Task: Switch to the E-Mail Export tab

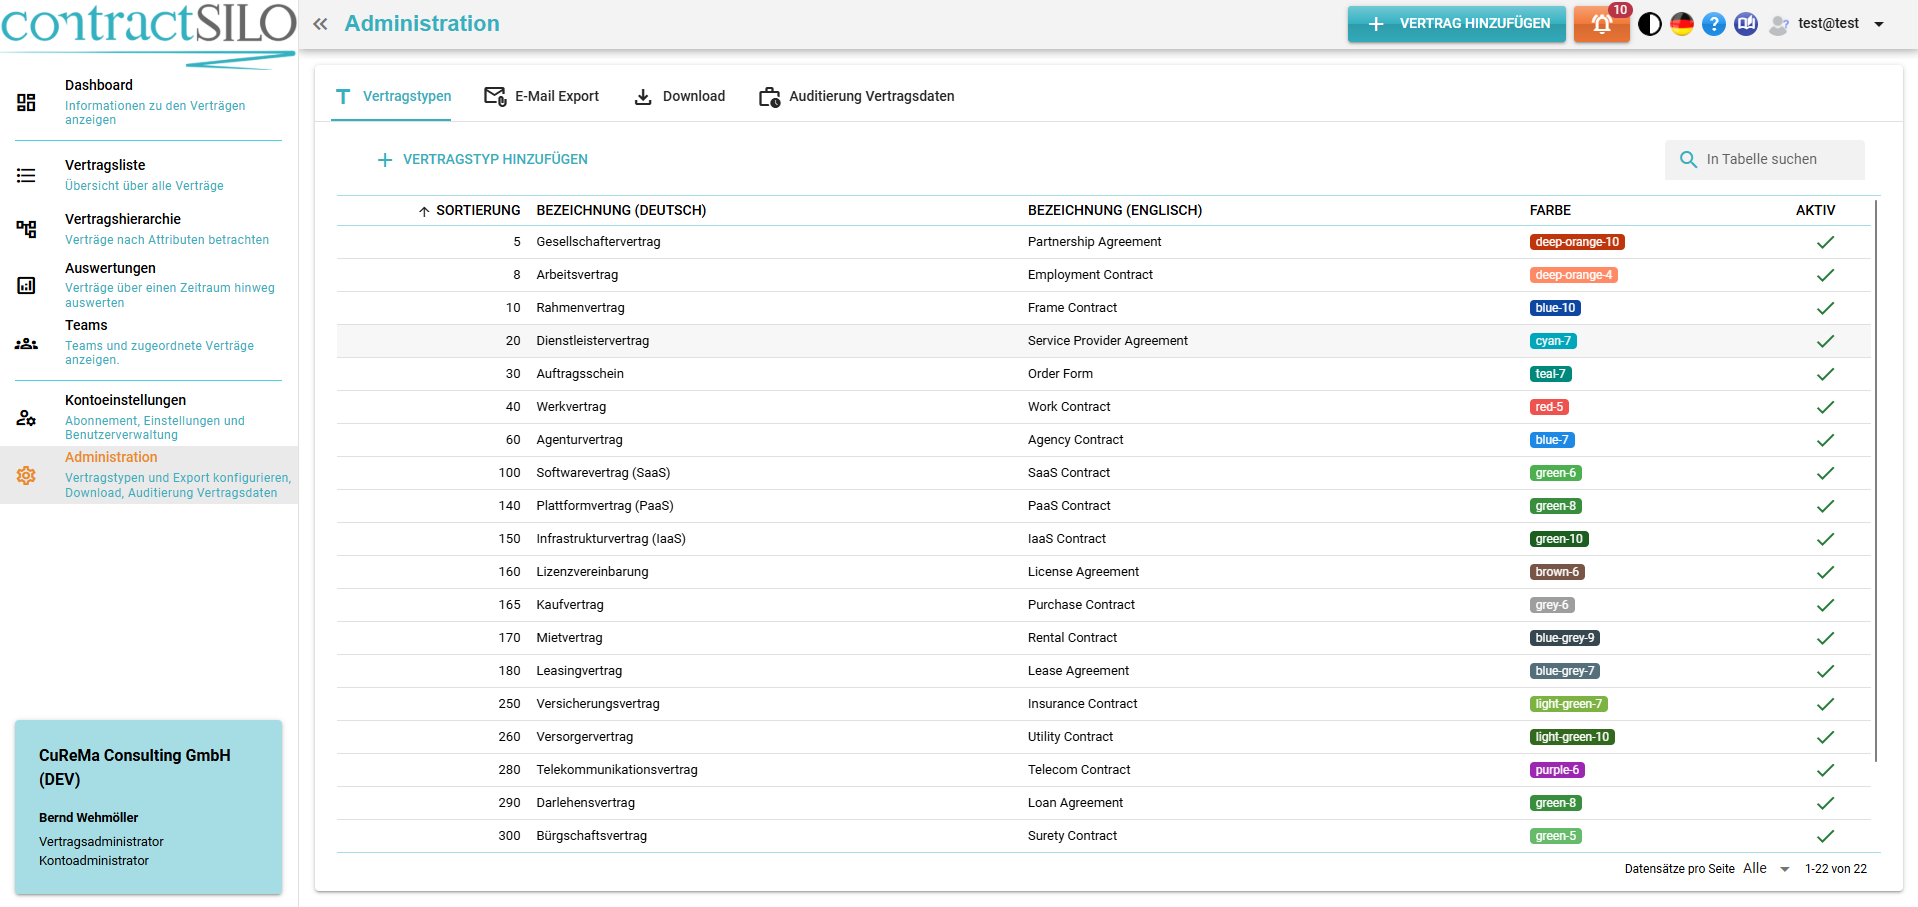Action: [x=541, y=96]
